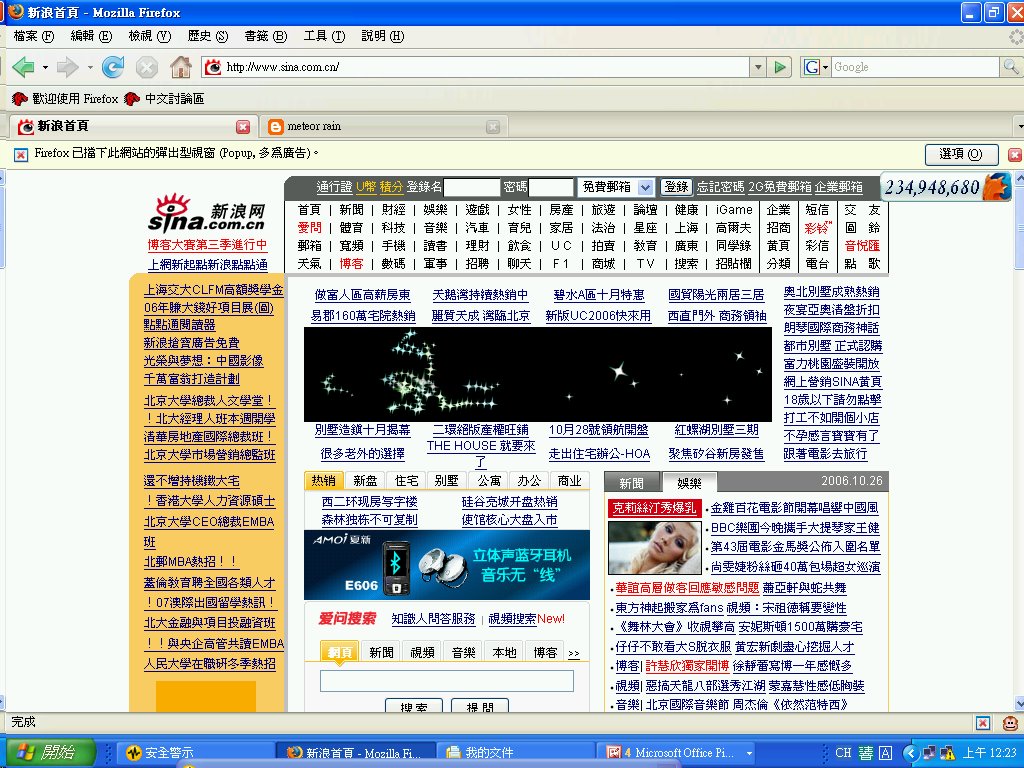This screenshot has width=1024, height=768.
Task: Click the starry black animation banner
Action: click(x=537, y=374)
